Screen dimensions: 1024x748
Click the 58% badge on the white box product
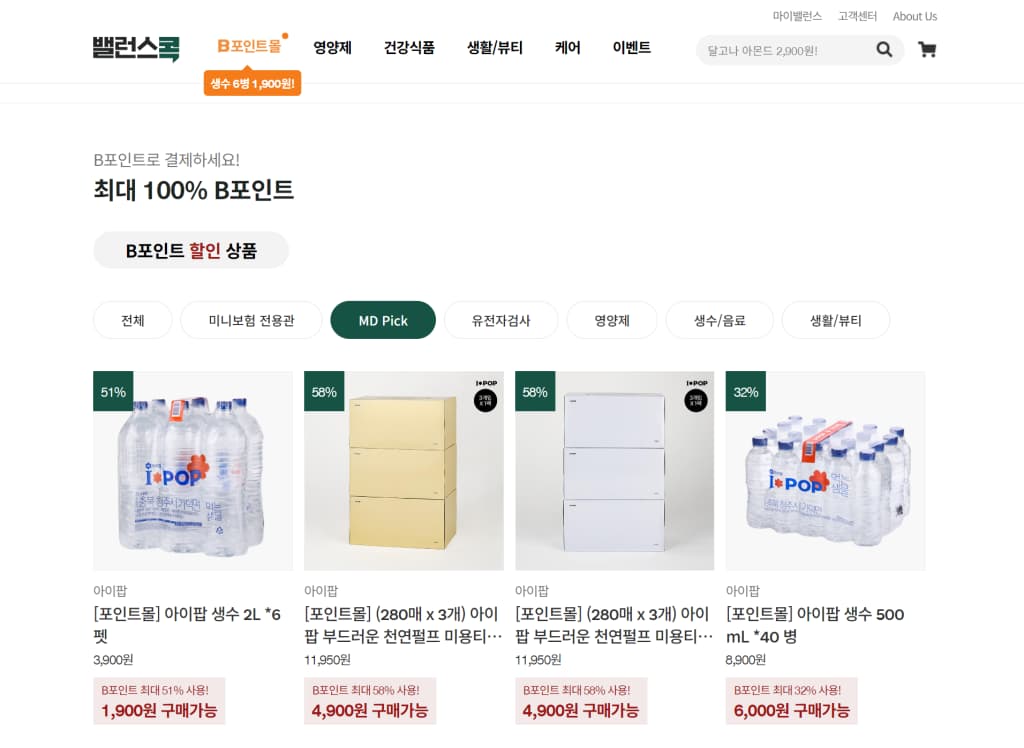534,392
